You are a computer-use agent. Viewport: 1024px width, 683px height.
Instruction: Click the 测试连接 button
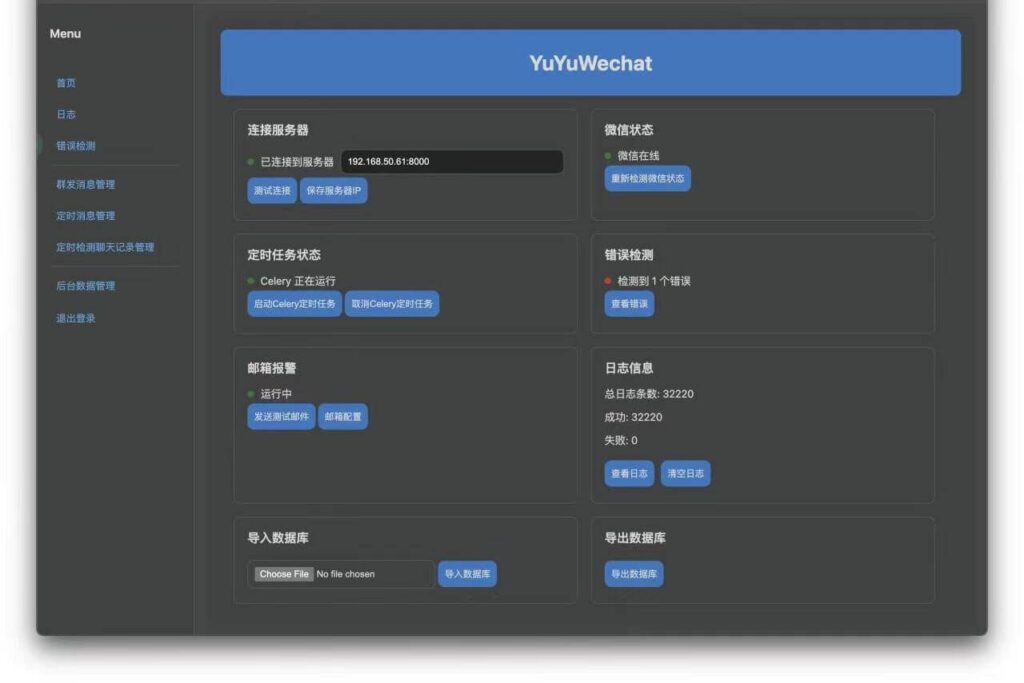pos(272,191)
